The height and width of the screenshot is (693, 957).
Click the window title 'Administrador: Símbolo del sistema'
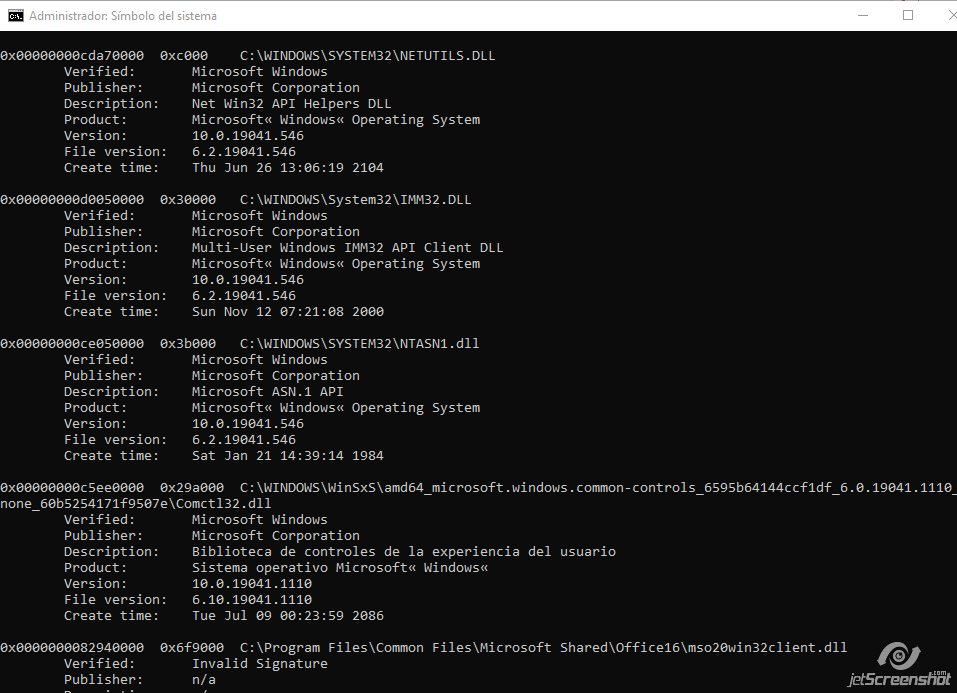pos(123,16)
